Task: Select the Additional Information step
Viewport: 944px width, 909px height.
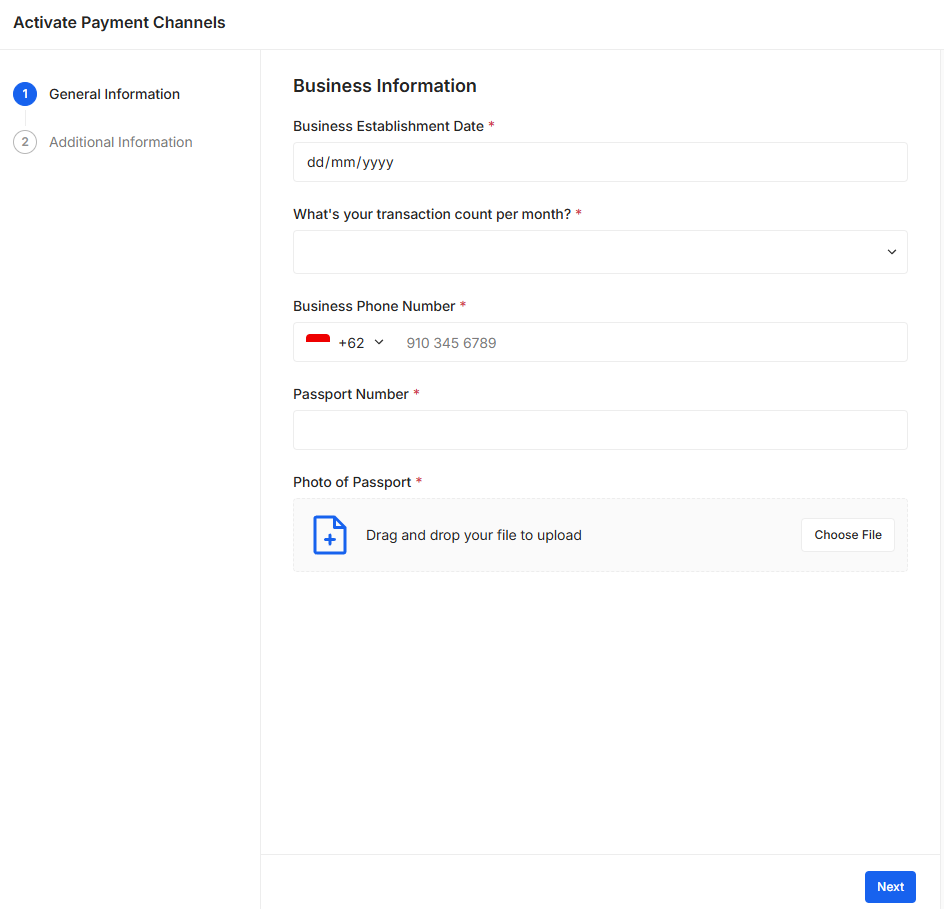Action: [x=120, y=141]
